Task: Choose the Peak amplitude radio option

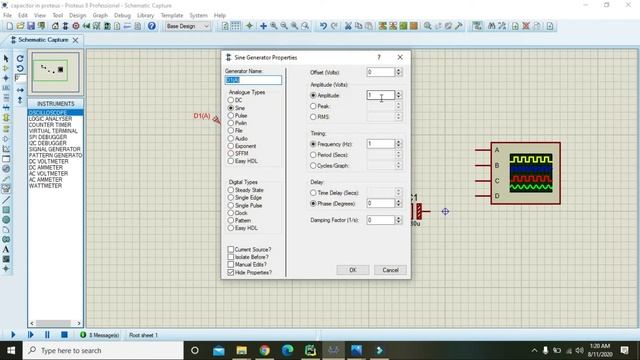Action: (313, 106)
